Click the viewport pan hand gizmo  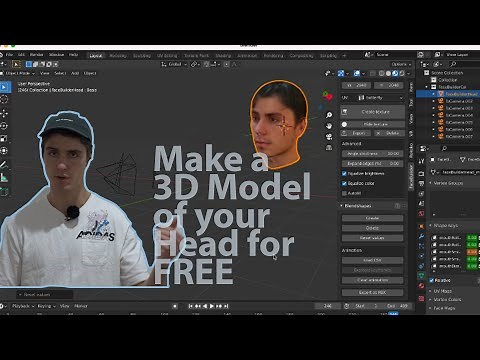pyautogui.click(x=329, y=126)
